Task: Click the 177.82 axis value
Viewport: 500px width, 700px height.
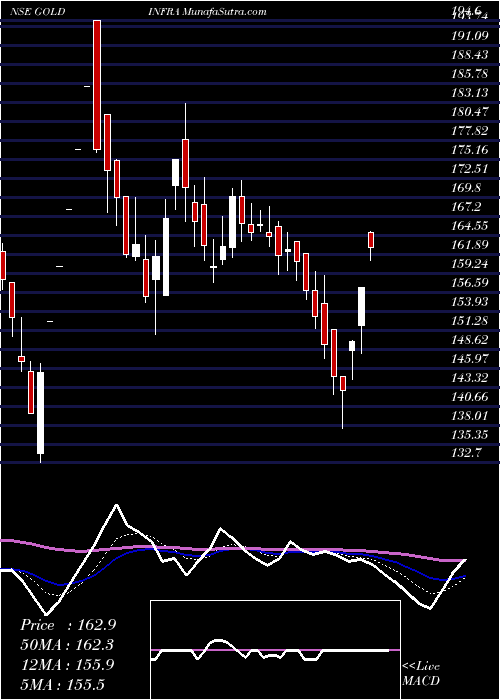Action: click(x=469, y=130)
